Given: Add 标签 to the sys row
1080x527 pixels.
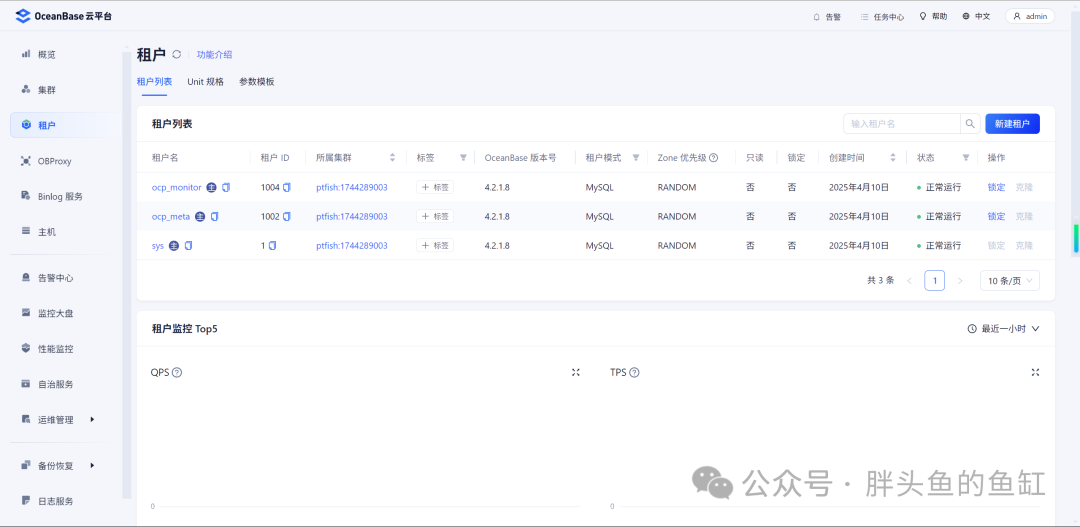Looking at the screenshot, I should point(435,245).
